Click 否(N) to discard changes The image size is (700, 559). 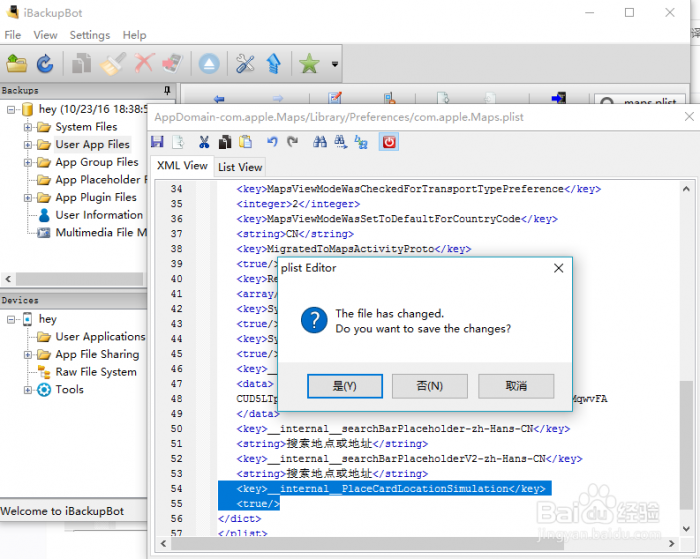tap(429, 386)
